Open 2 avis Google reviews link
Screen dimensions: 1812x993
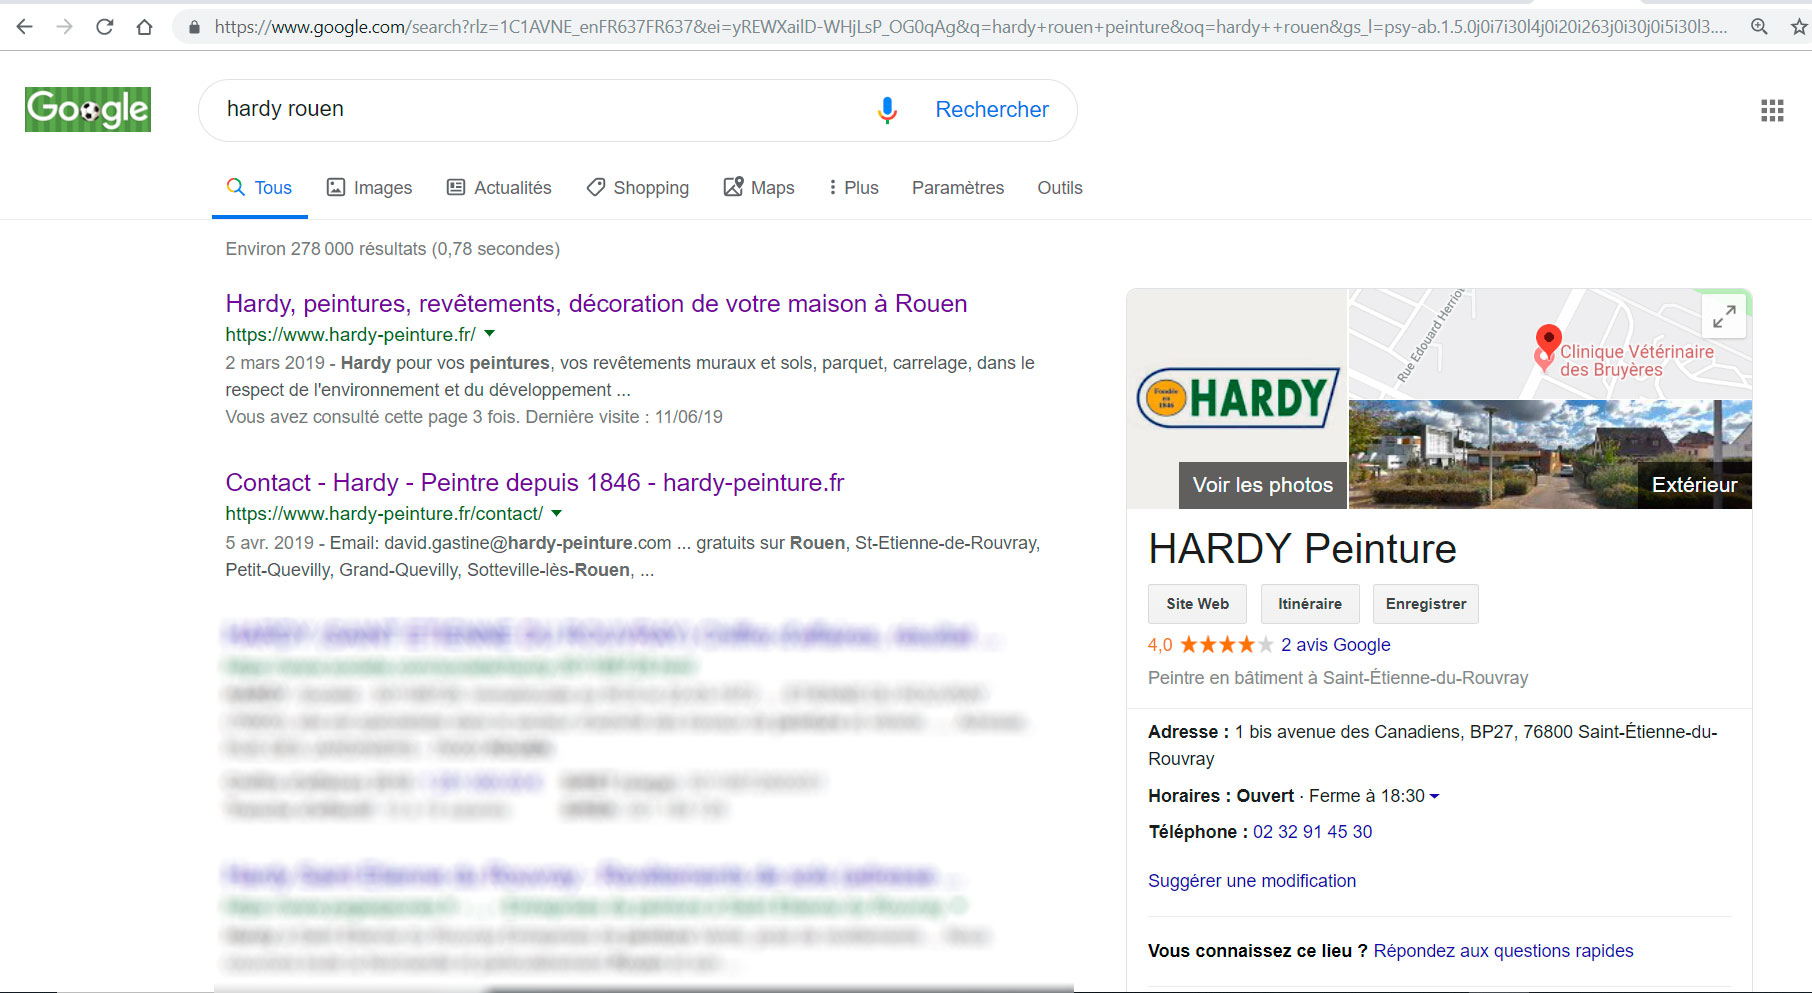coord(1336,645)
